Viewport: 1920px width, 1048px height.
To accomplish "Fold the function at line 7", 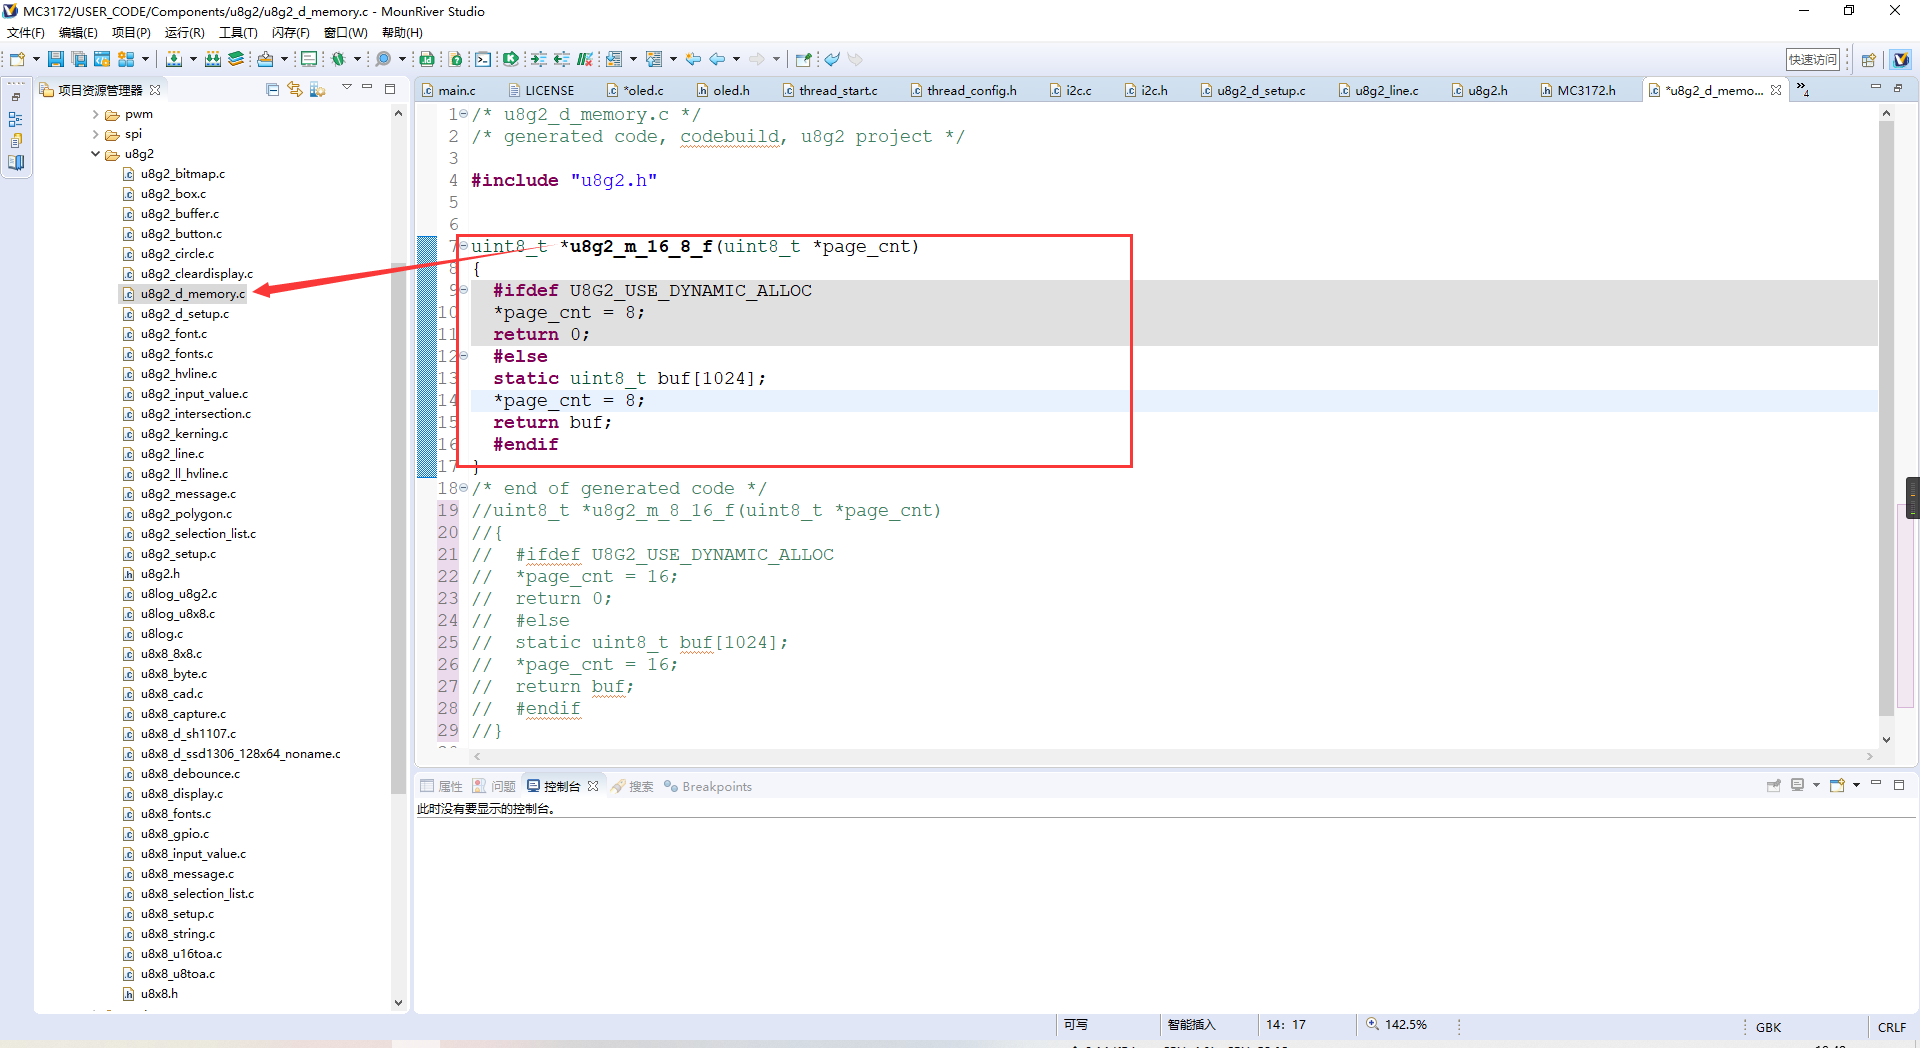I will tap(464, 246).
